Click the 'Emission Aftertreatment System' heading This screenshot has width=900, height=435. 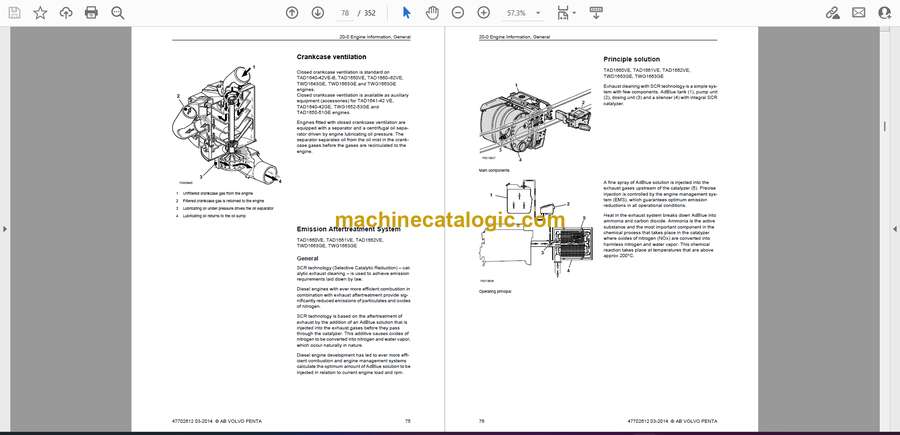click(x=348, y=229)
